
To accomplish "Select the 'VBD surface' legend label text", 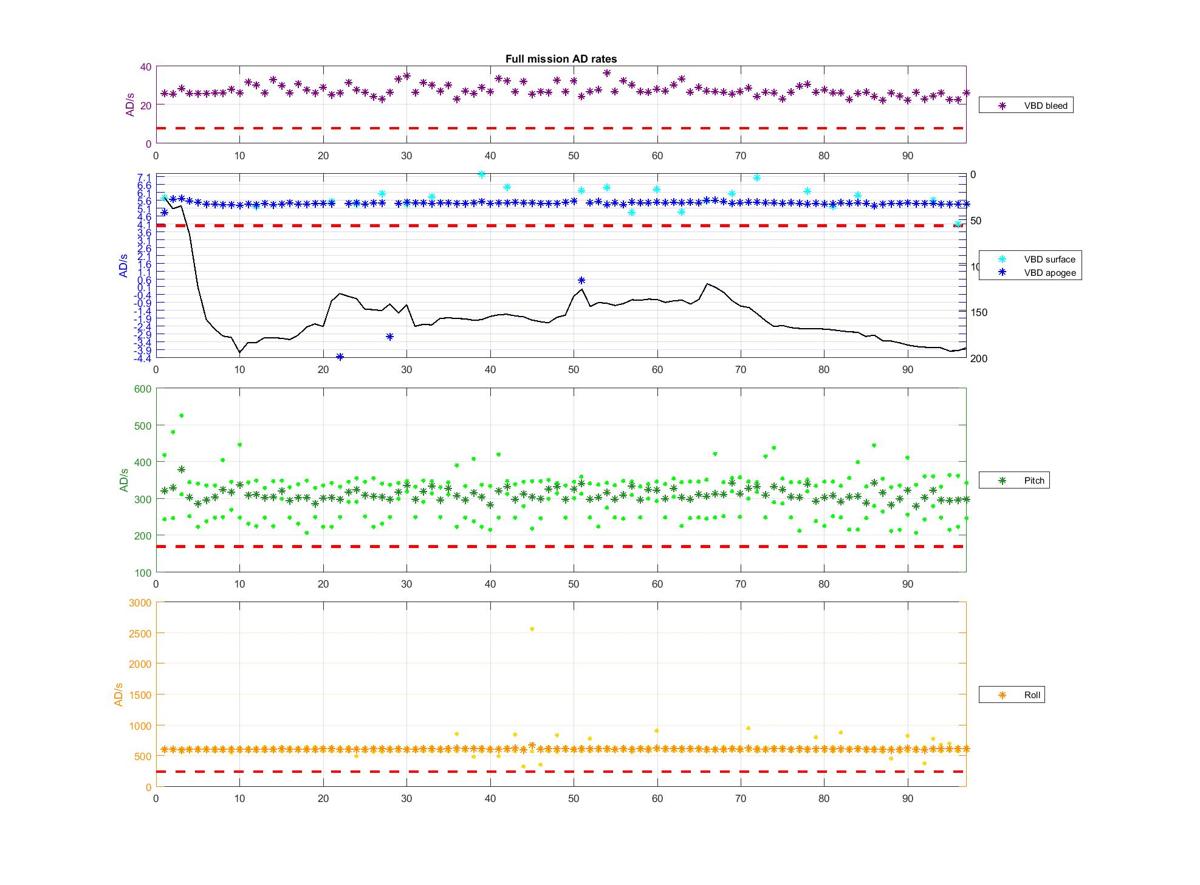I will (x=1049, y=259).
